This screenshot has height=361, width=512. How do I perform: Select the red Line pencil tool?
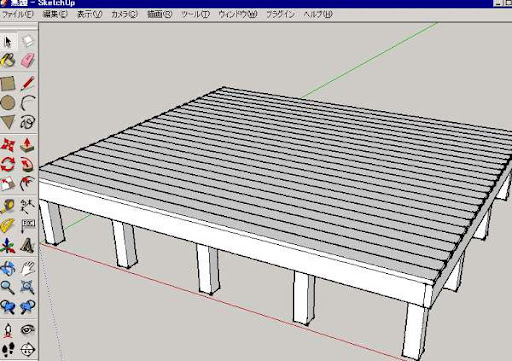coord(28,84)
